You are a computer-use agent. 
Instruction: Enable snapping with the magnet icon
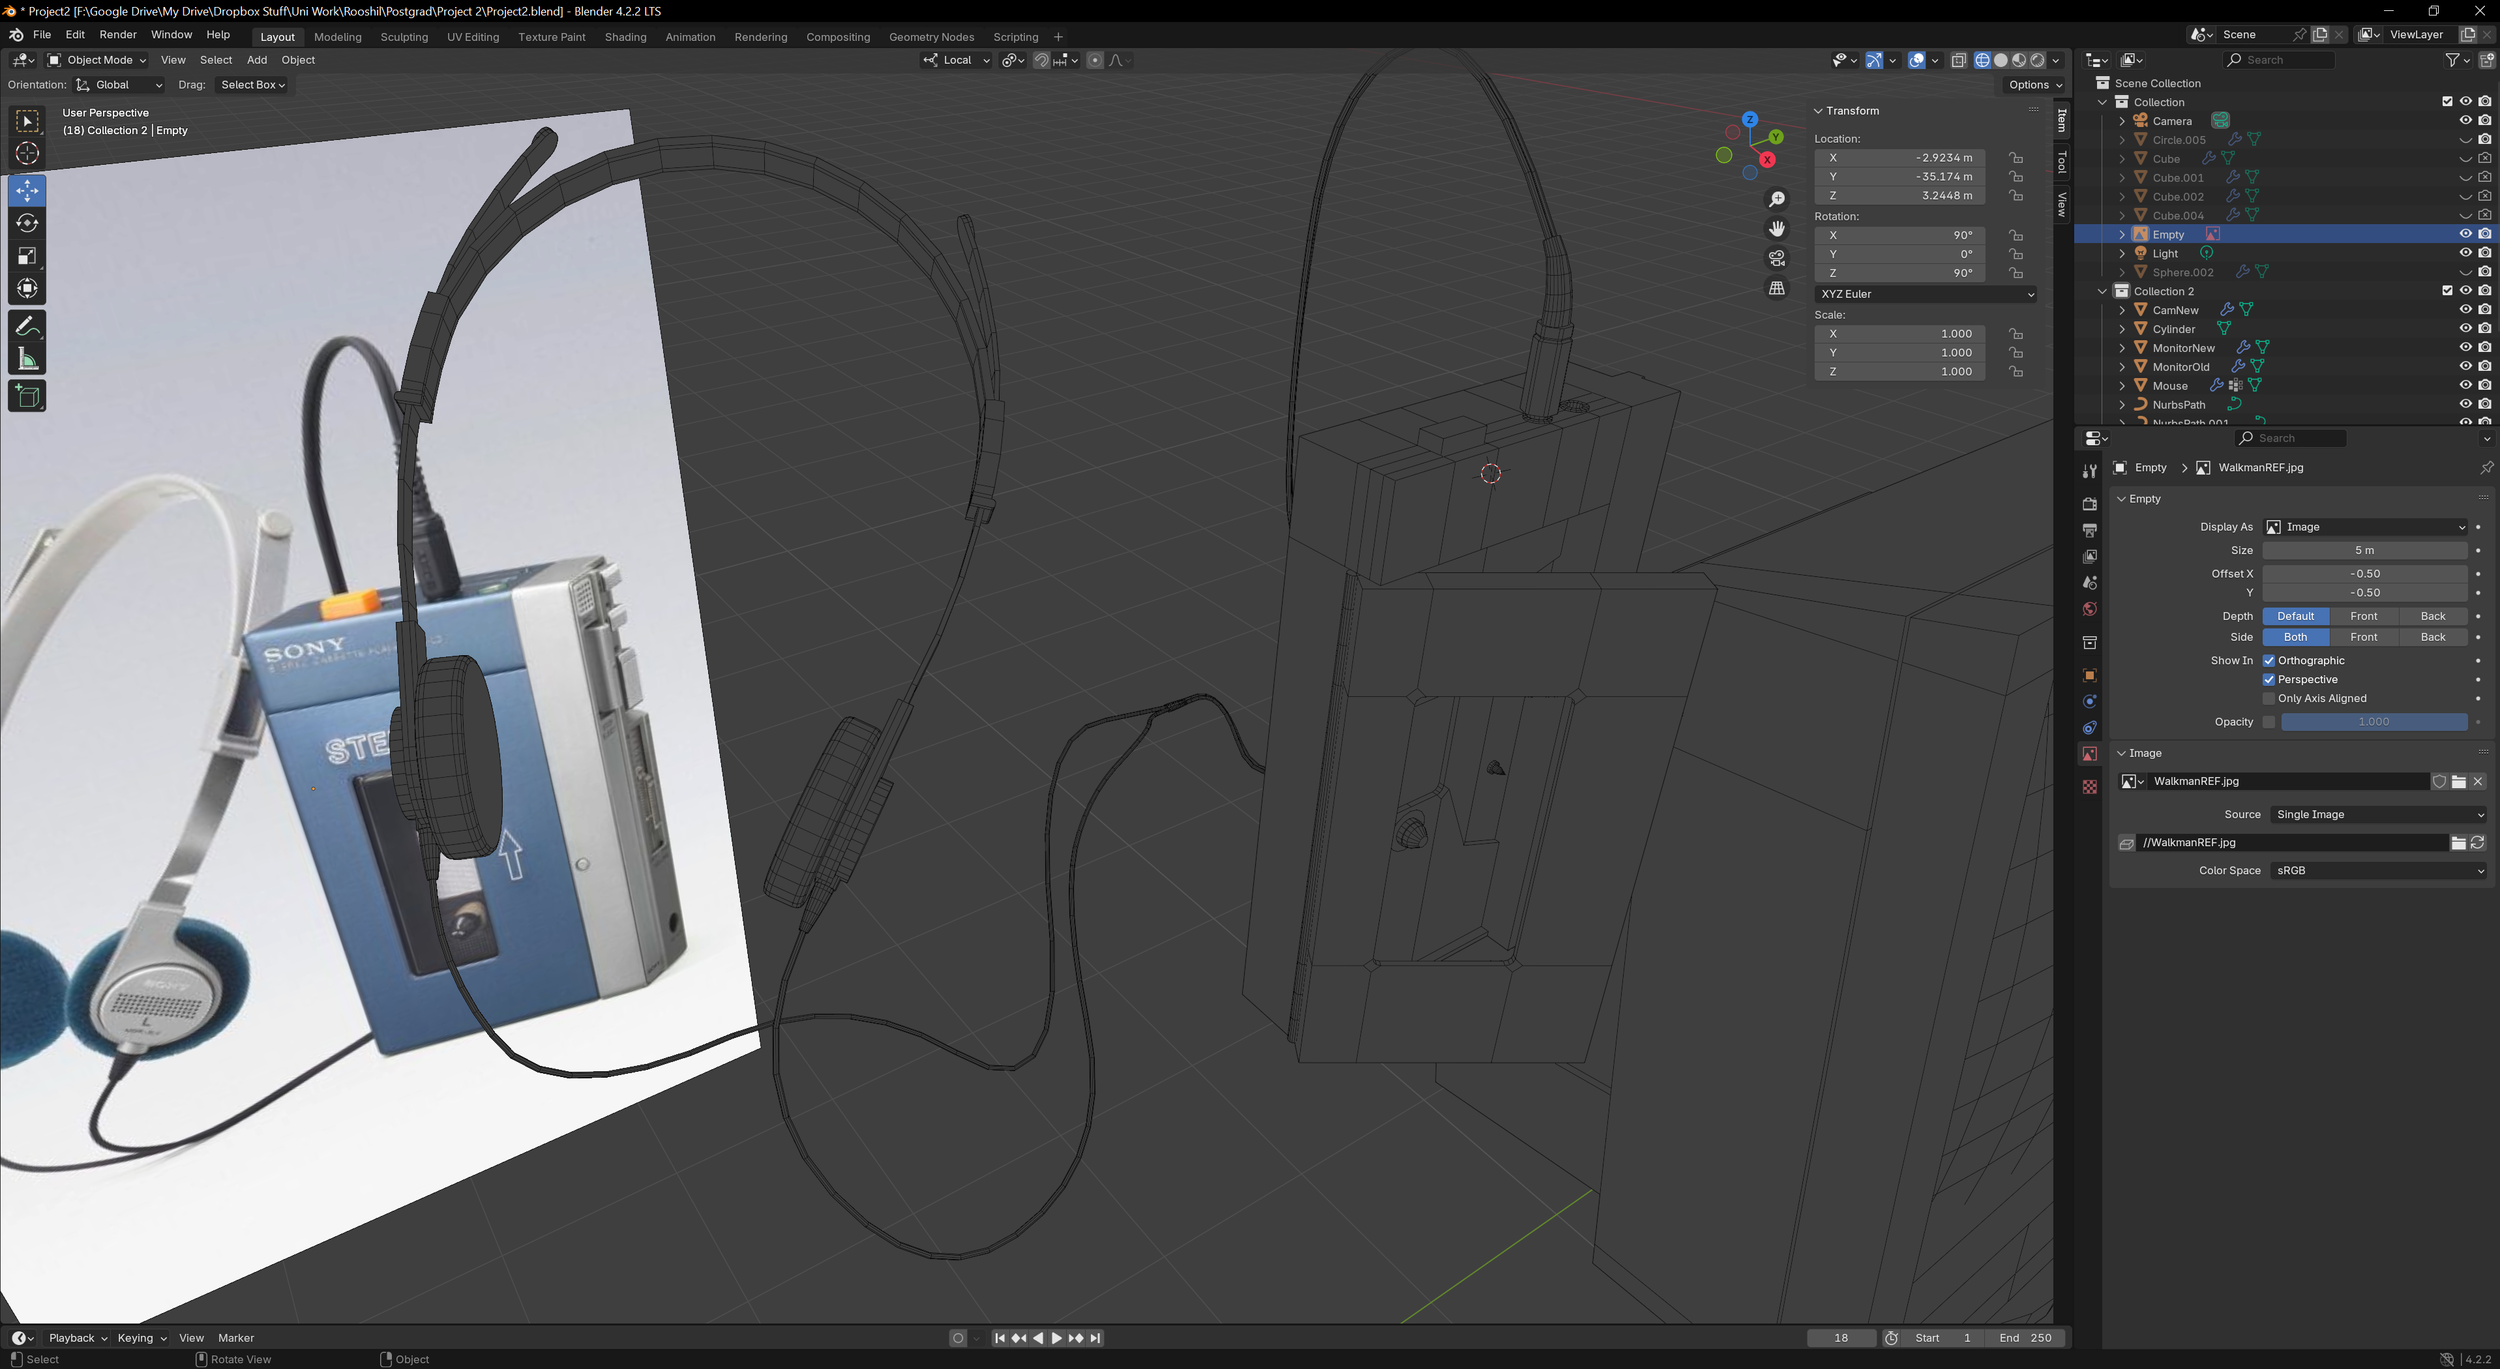click(x=1041, y=60)
